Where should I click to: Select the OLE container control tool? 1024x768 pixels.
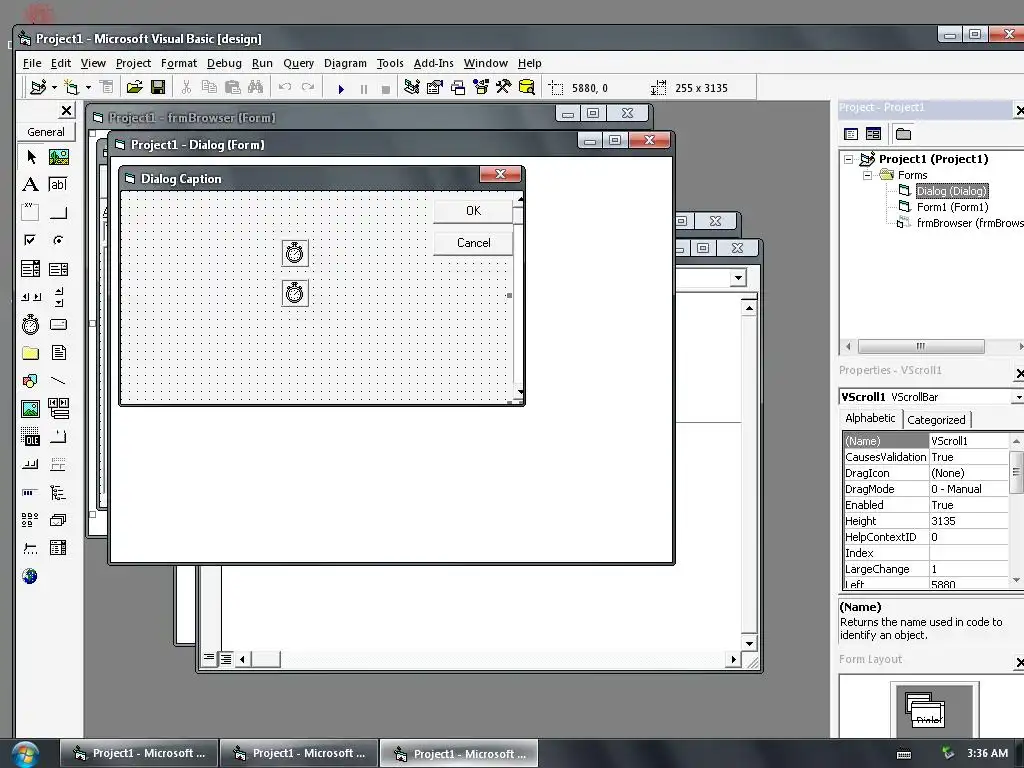tap(31, 436)
